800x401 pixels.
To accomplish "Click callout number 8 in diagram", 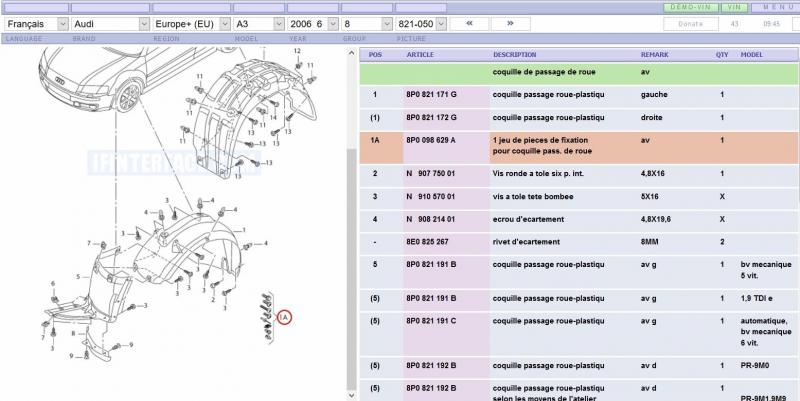I will [x=73, y=334].
